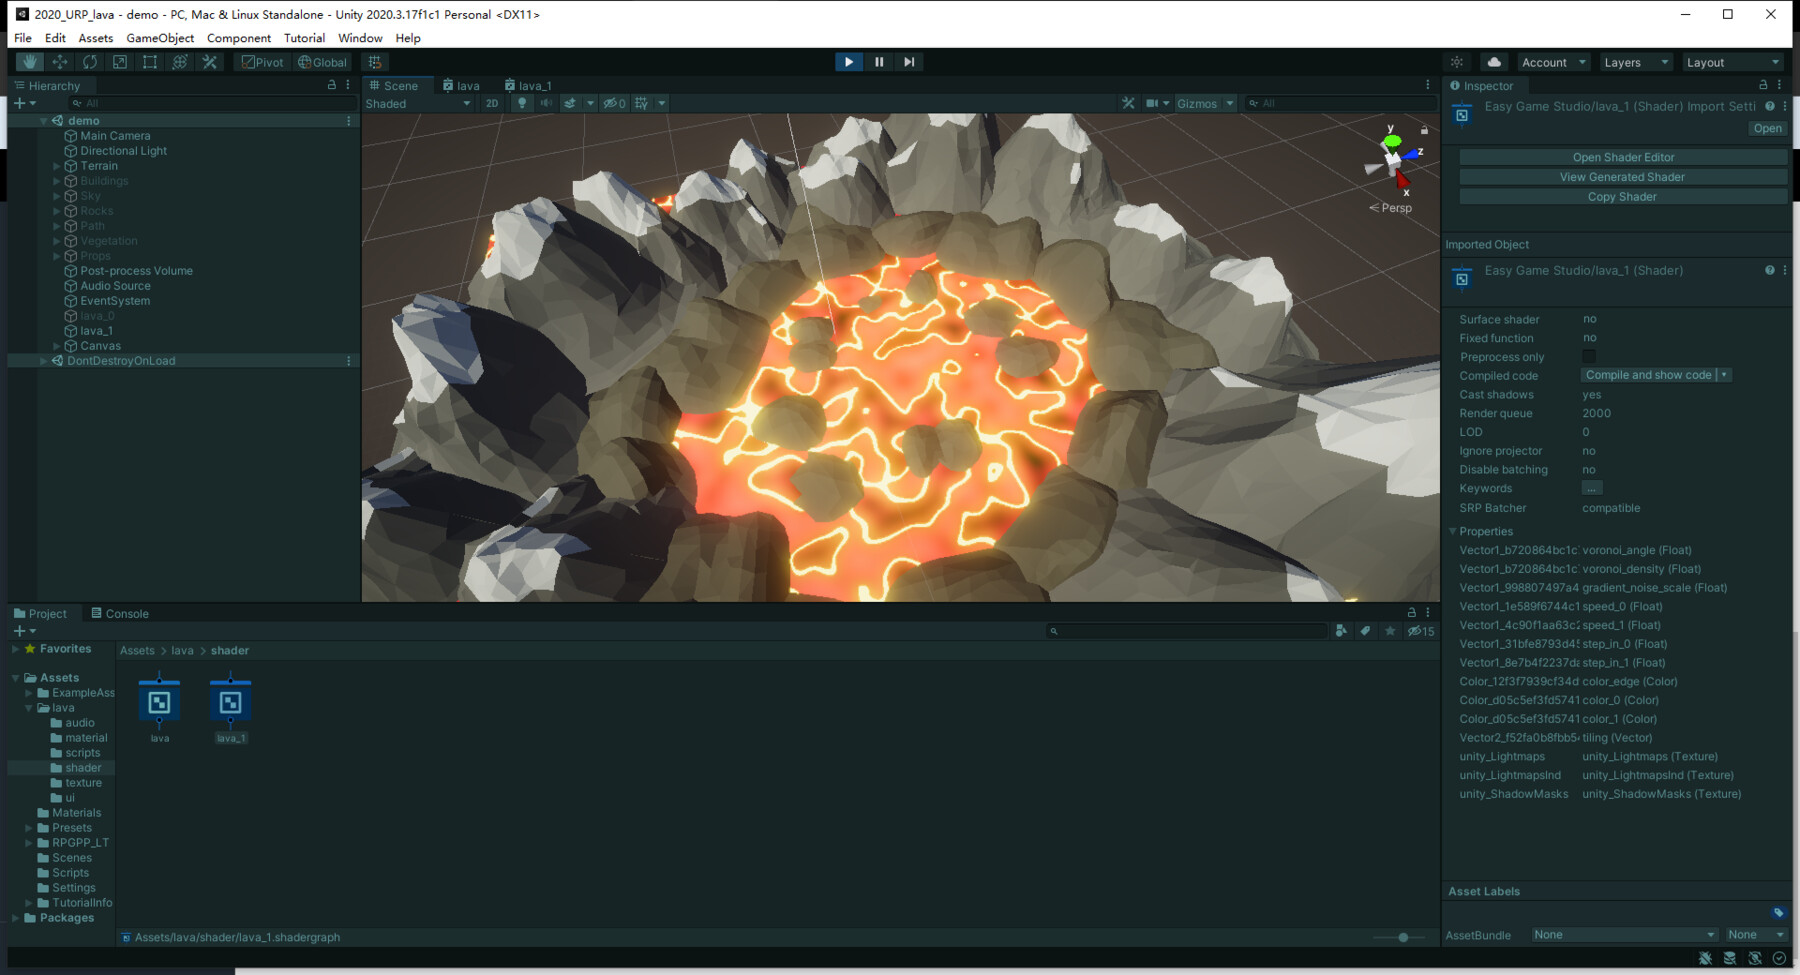Image resolution: width=1800 pixels, height=975 pixels.
Task: Mute scene audio using the speaker icon
Action: coord(544,103)
